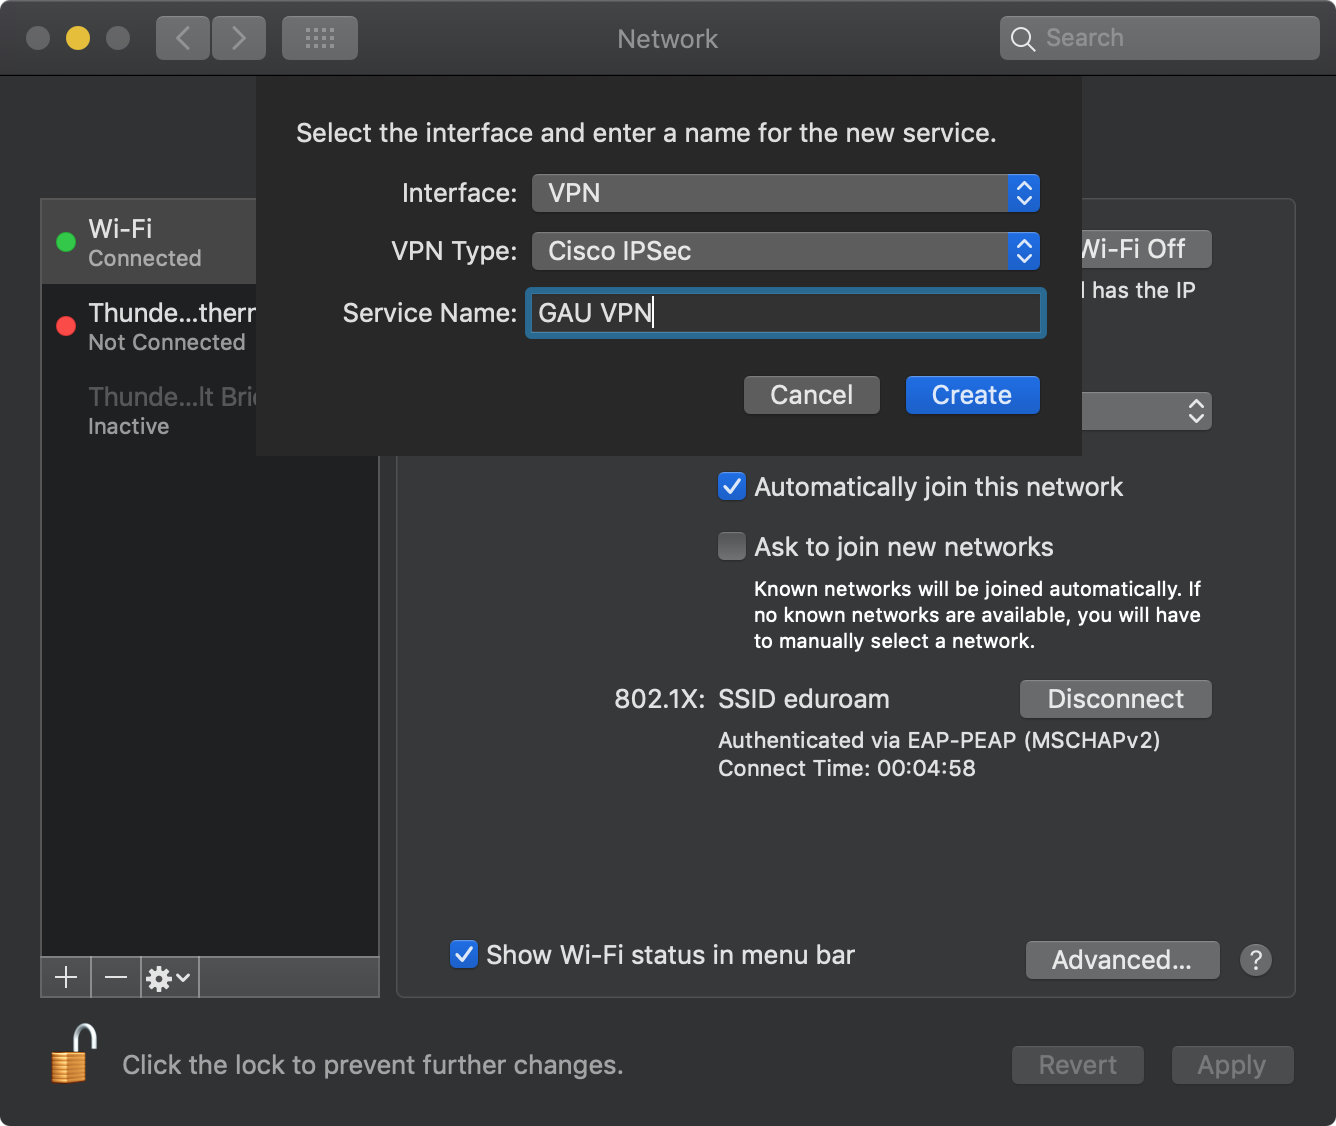This screenshot has width=1336, height=1126.
Task: Cancel the new service dialog
Action: 812,395
